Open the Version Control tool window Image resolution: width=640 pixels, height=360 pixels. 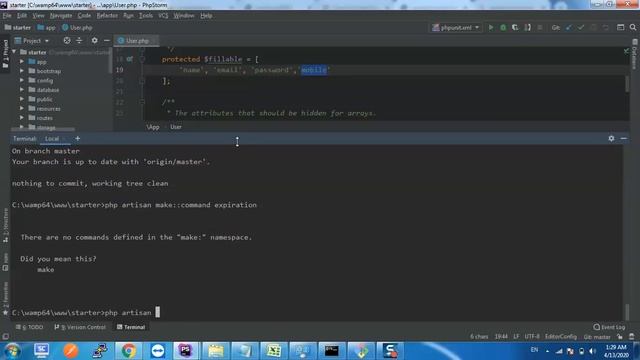(x=80, y=327)
